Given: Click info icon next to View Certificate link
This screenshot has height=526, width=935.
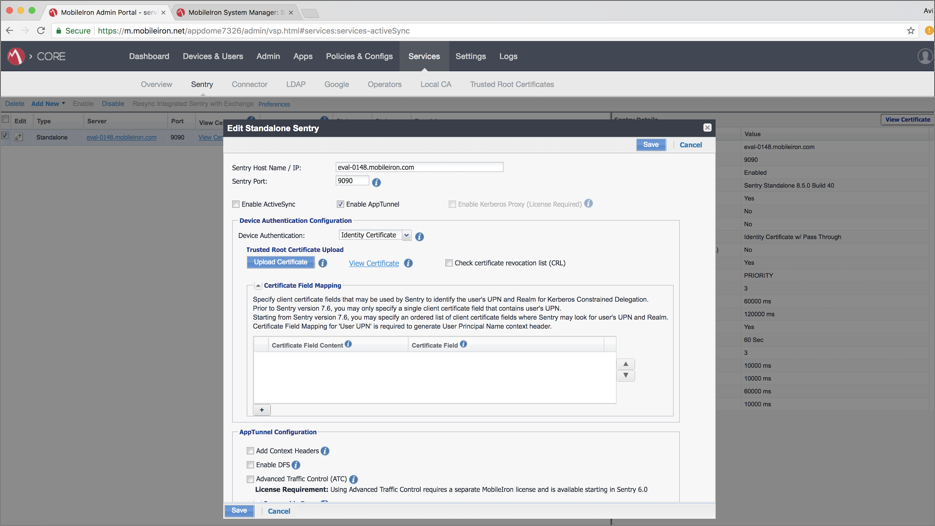Looking at the screenshot, I should [x=408, y=263].
